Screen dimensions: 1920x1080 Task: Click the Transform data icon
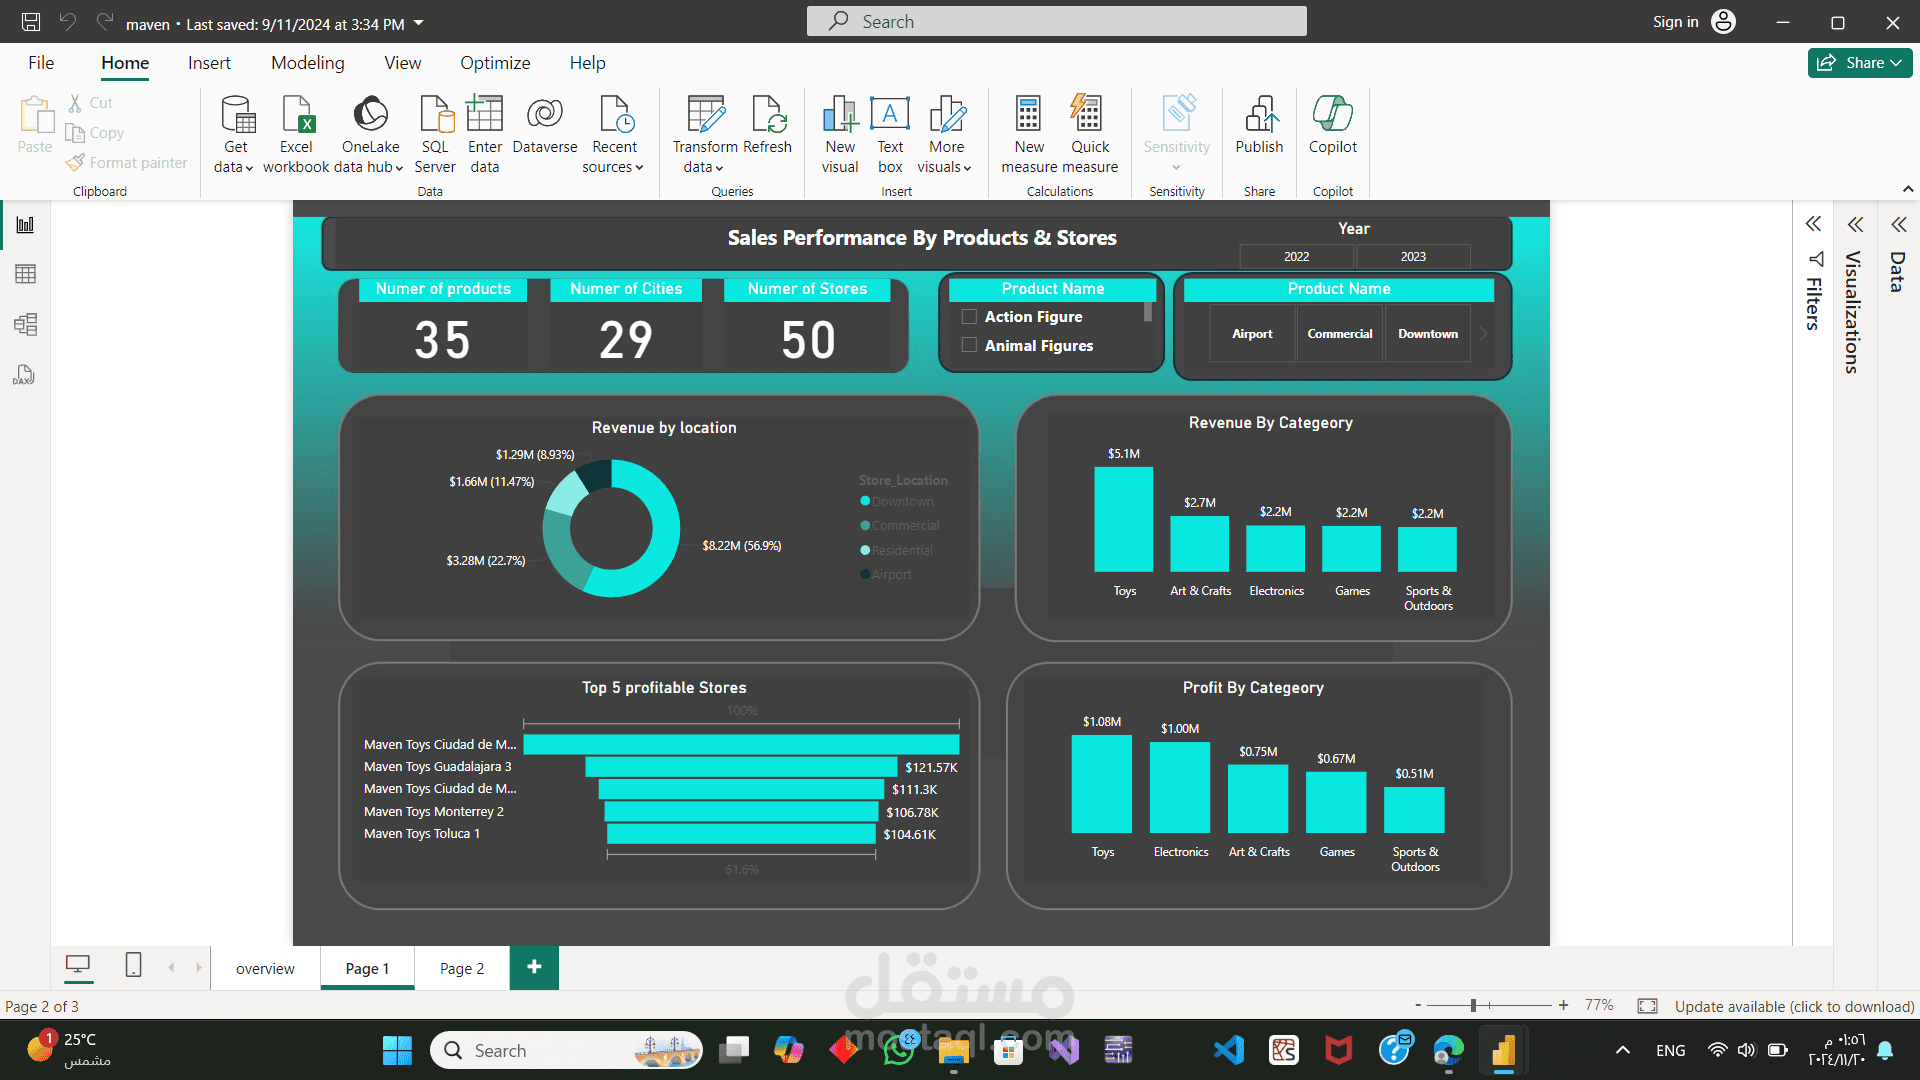705,115
